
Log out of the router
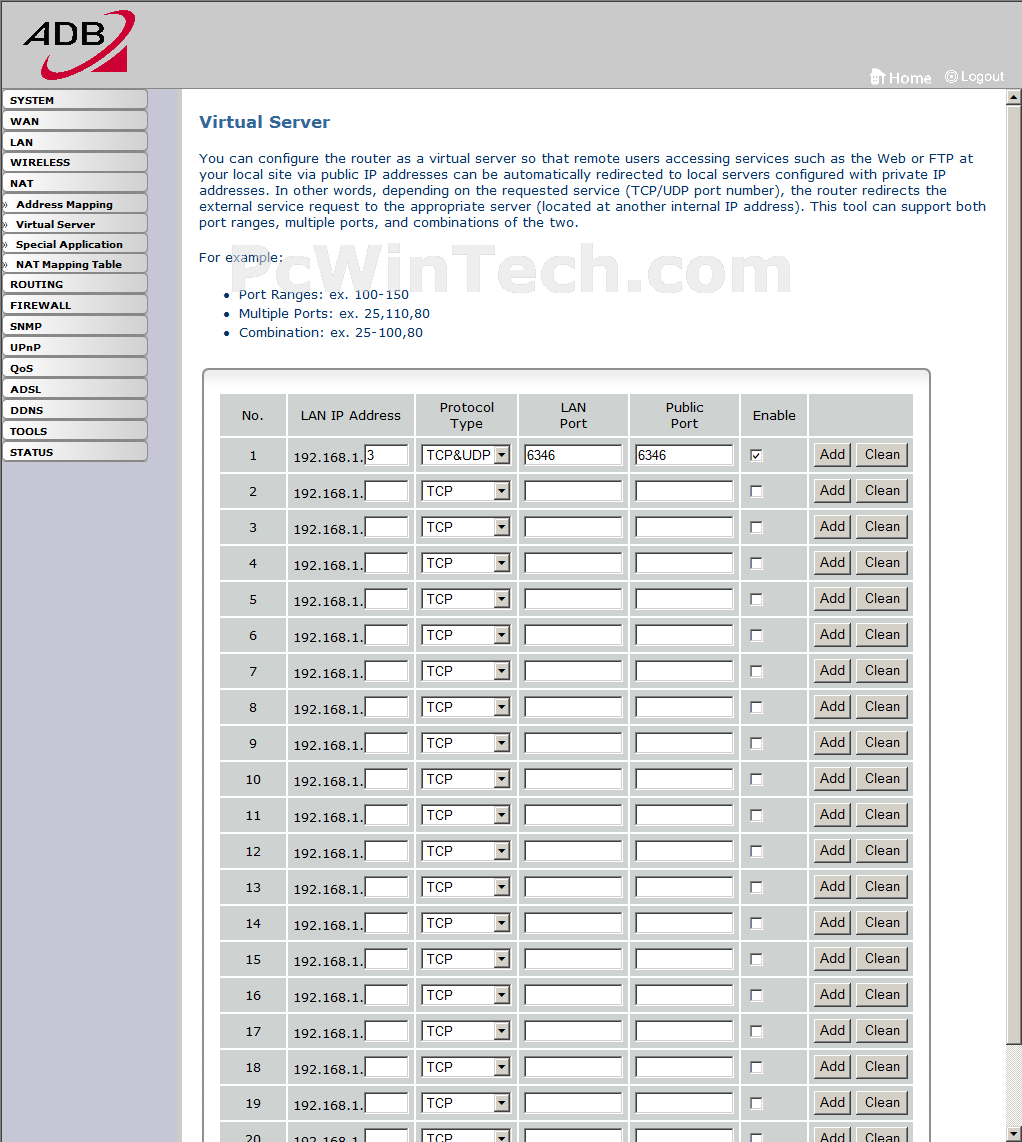975,76
